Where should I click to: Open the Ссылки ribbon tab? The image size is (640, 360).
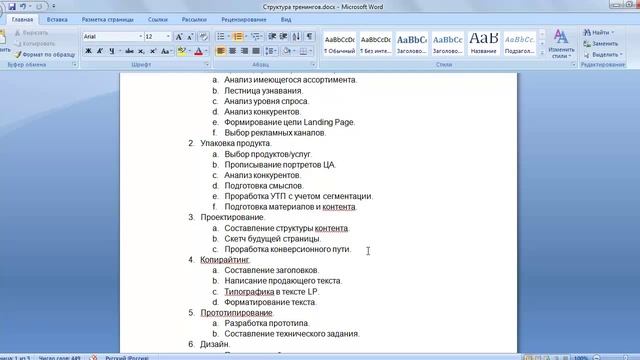[158, 20]
